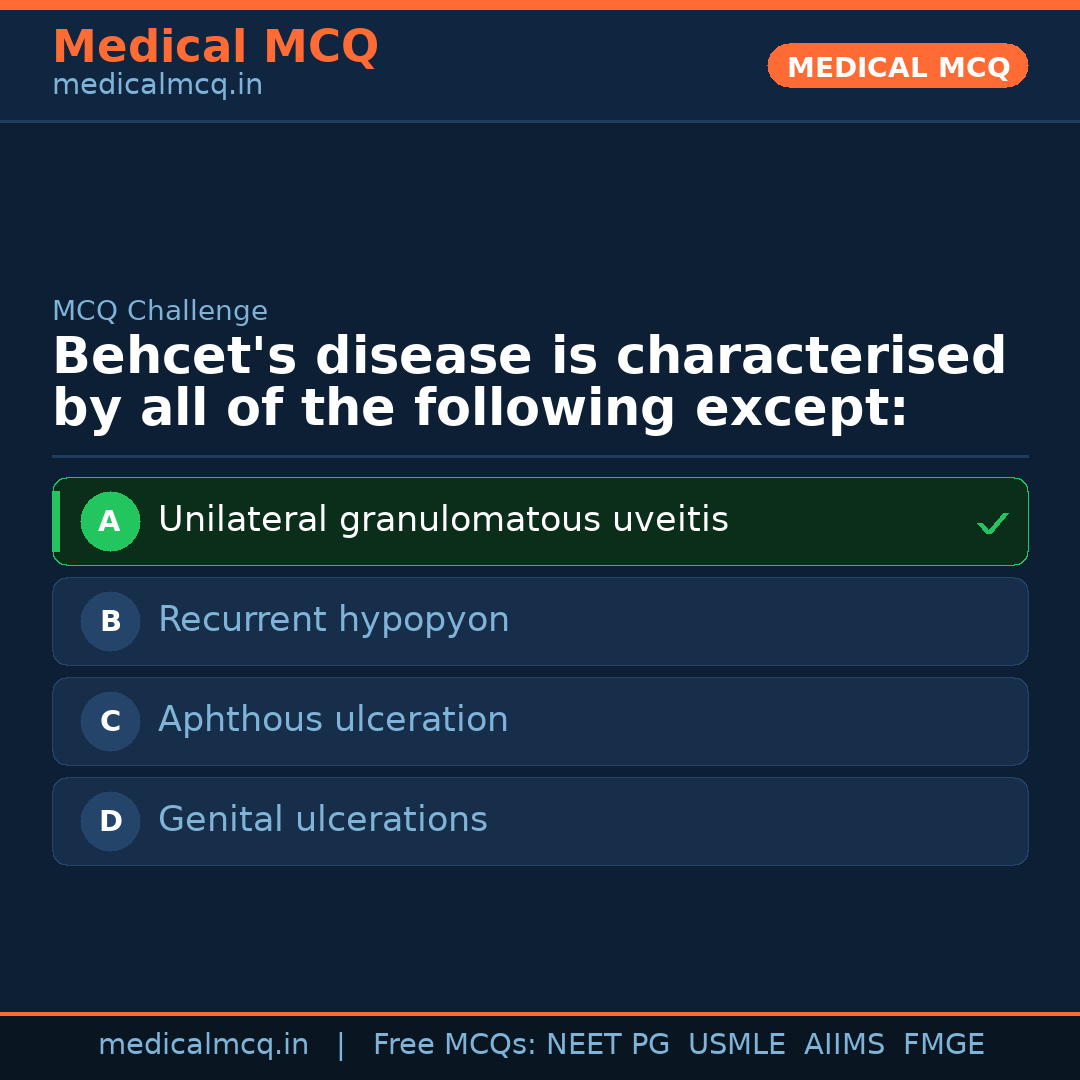Select the B option circle
Viewport: 1080px width, 1080px height.
(x=110, y=621)
